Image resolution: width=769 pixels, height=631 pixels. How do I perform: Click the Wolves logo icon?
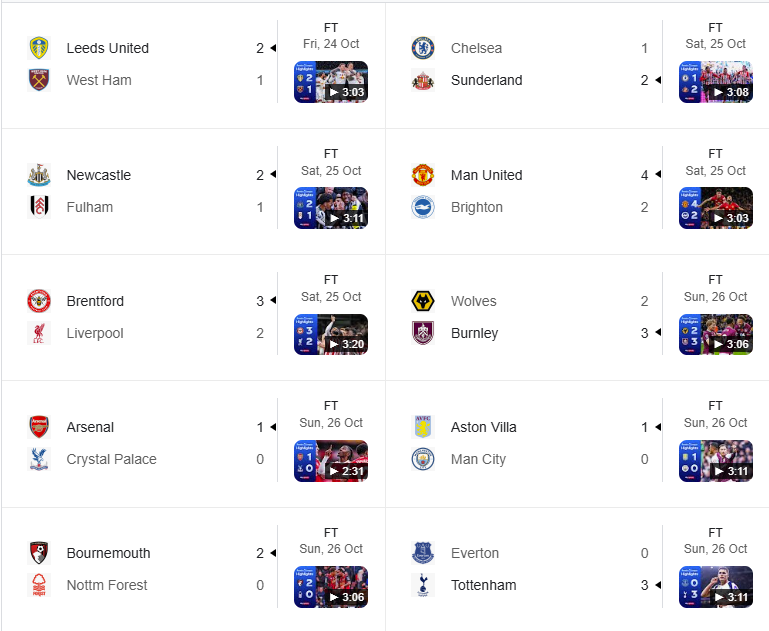(423, 301)
